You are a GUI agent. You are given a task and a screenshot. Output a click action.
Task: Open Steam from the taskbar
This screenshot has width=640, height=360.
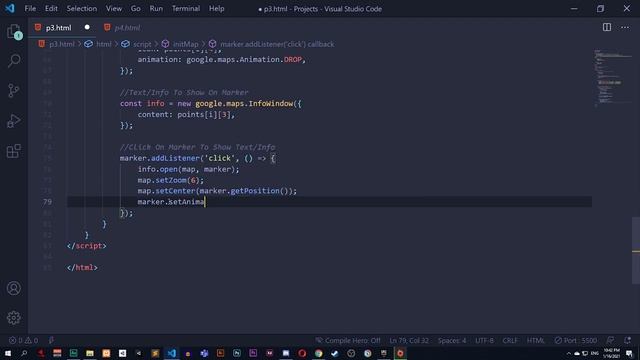click(x=335, y=353)
